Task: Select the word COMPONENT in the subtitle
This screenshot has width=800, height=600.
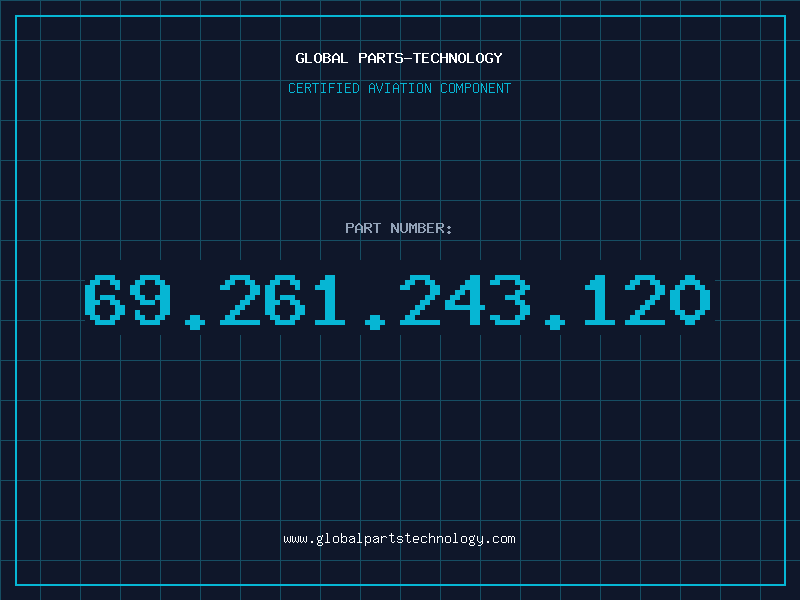Action: pyautogui.click(x=476, y=88)
